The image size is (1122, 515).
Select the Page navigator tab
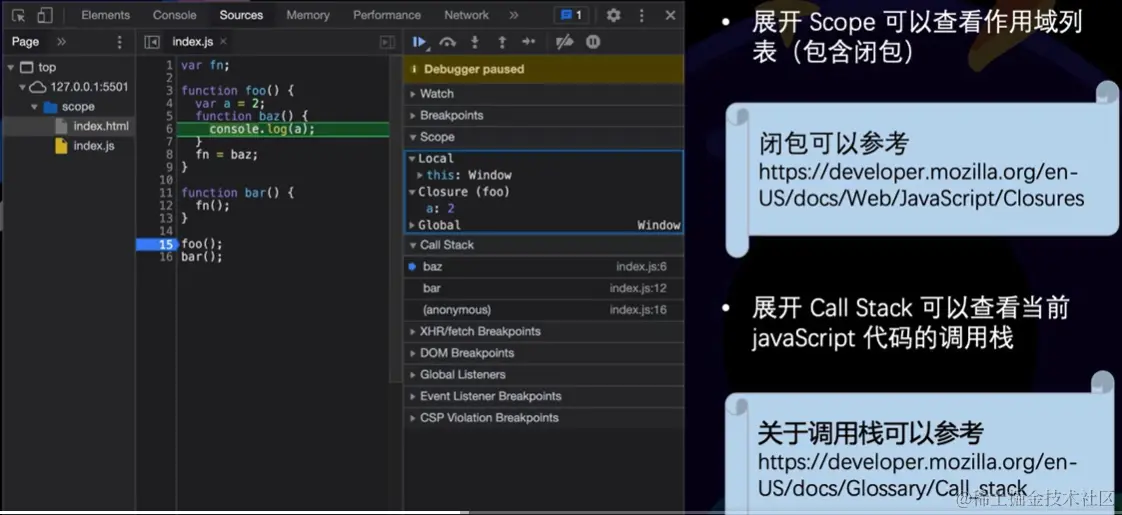pyautogui.click(x=25, y=41)
